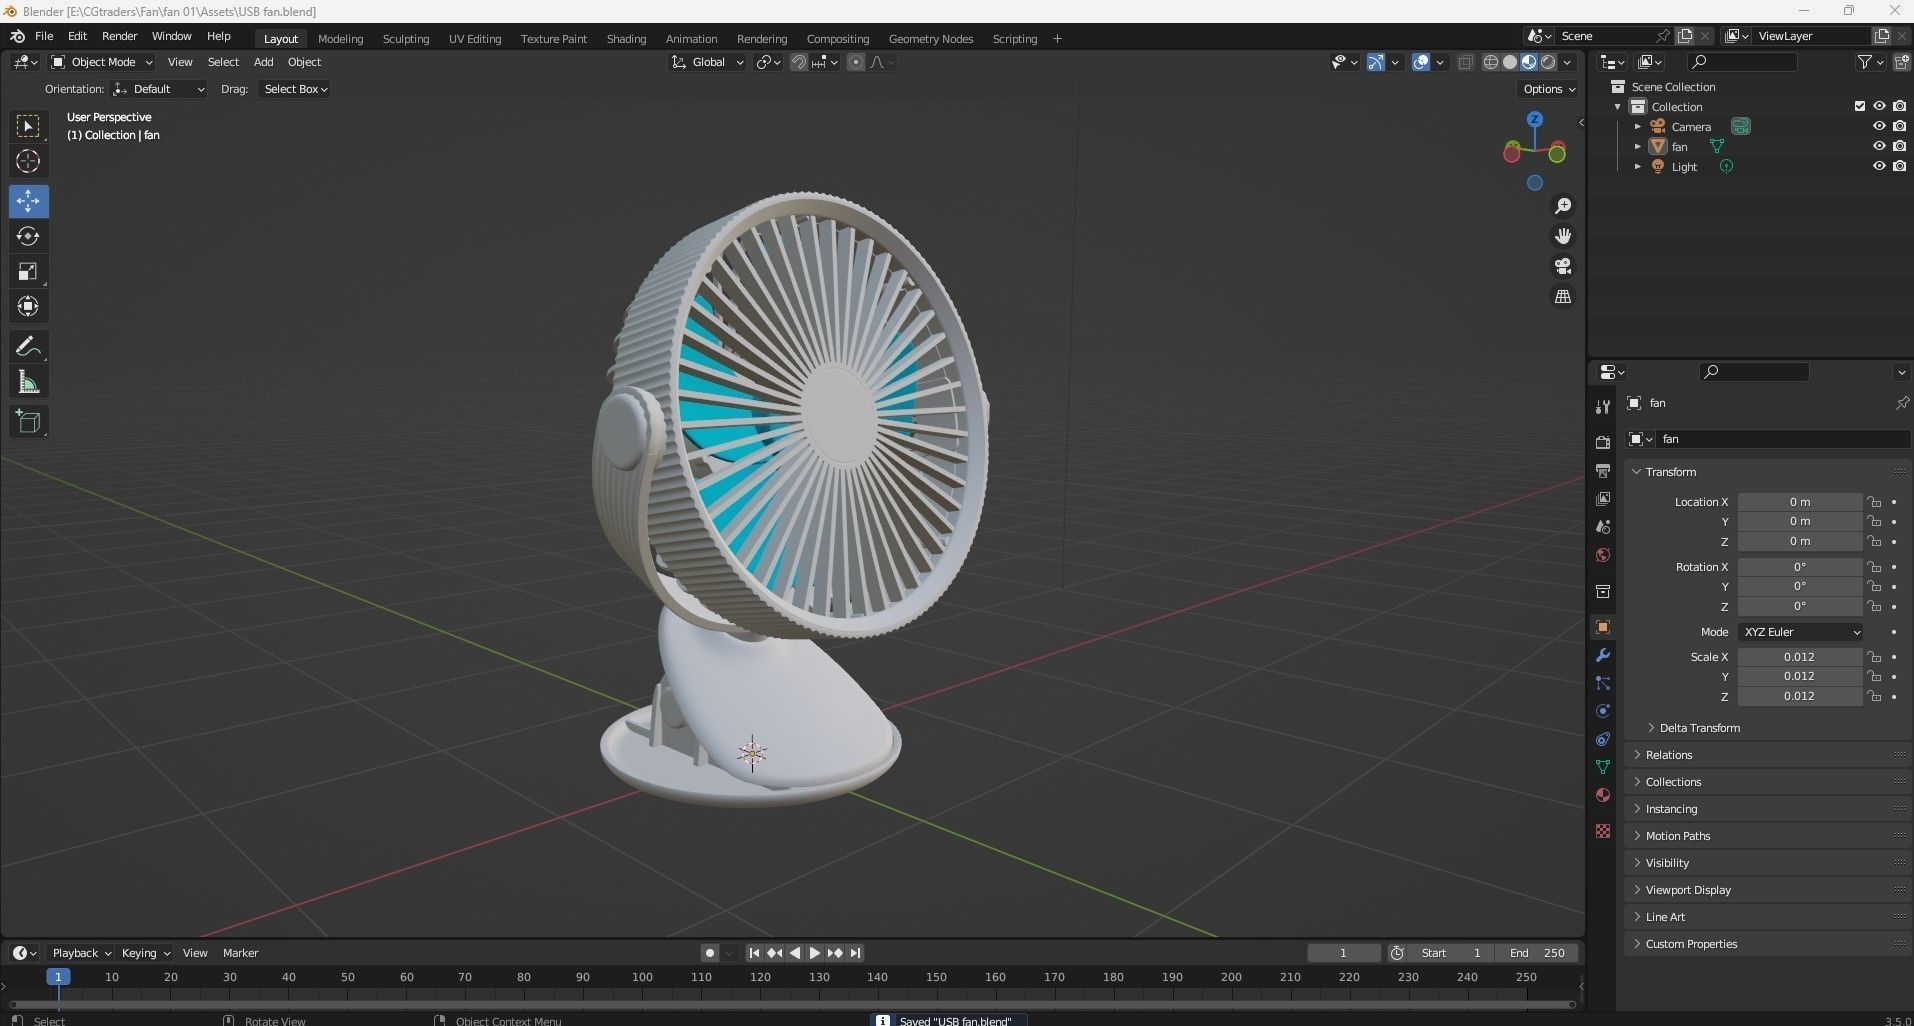This screenshot has height=1026, width=1914.
Task: Exclude Collection from view layer checkbox
Action: [x=1859, y=106]
